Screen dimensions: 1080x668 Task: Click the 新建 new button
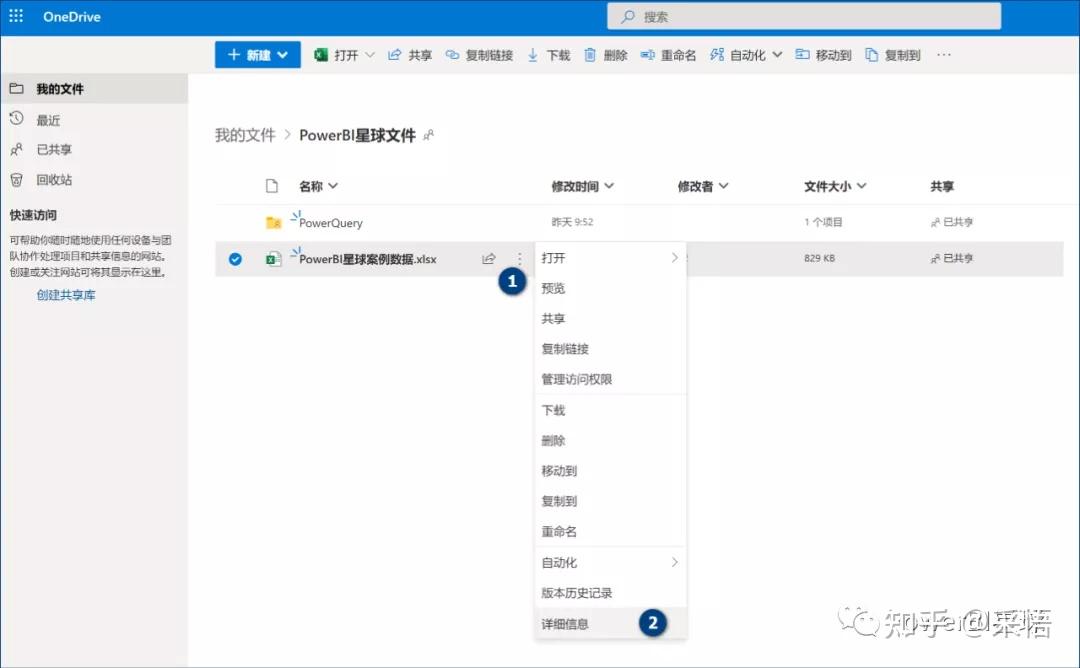(258, 55)
